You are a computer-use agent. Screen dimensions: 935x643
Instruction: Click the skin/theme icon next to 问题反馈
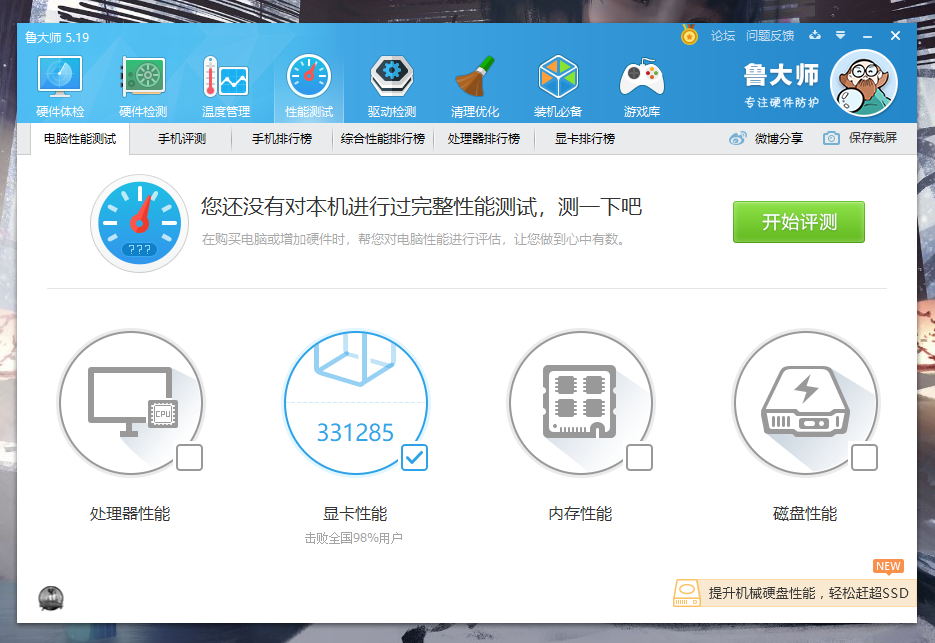(x=815, y=35)
